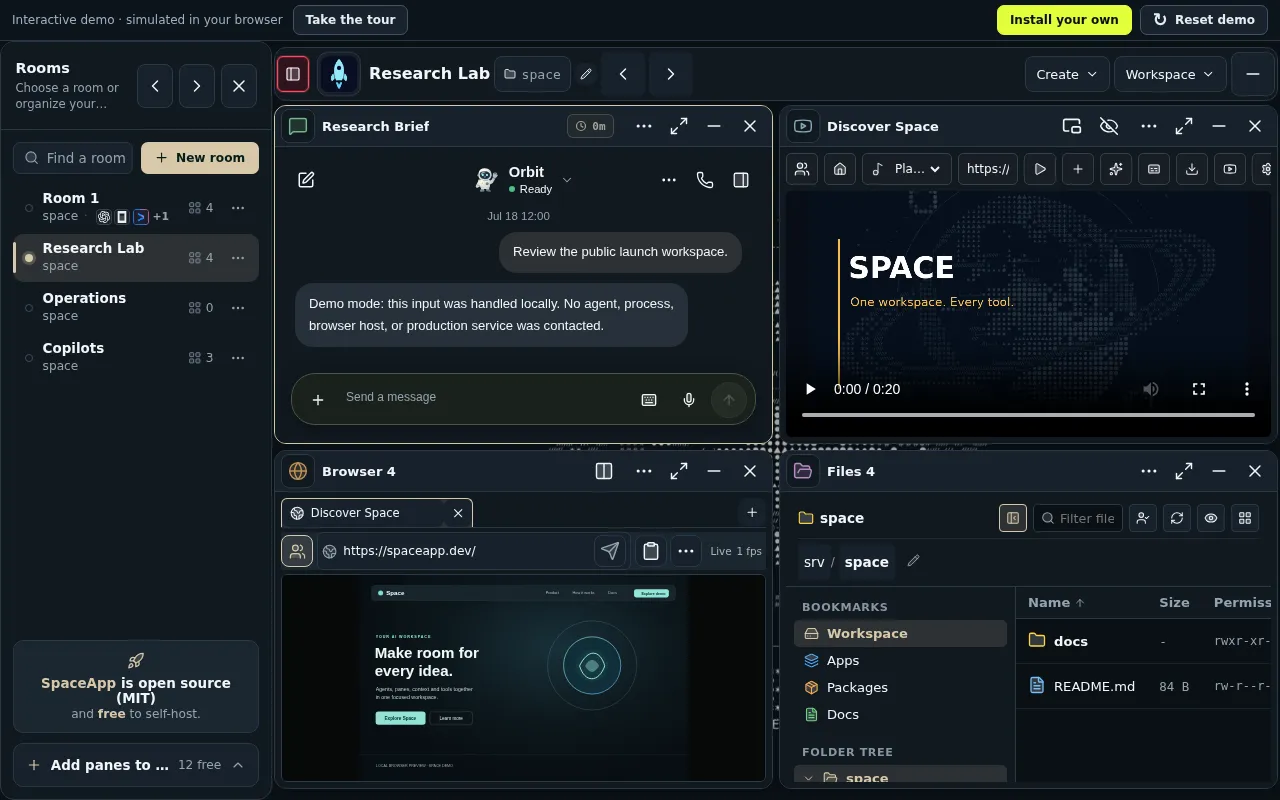
Task: Start a voice call with Orbit
Action: [705, 180]
